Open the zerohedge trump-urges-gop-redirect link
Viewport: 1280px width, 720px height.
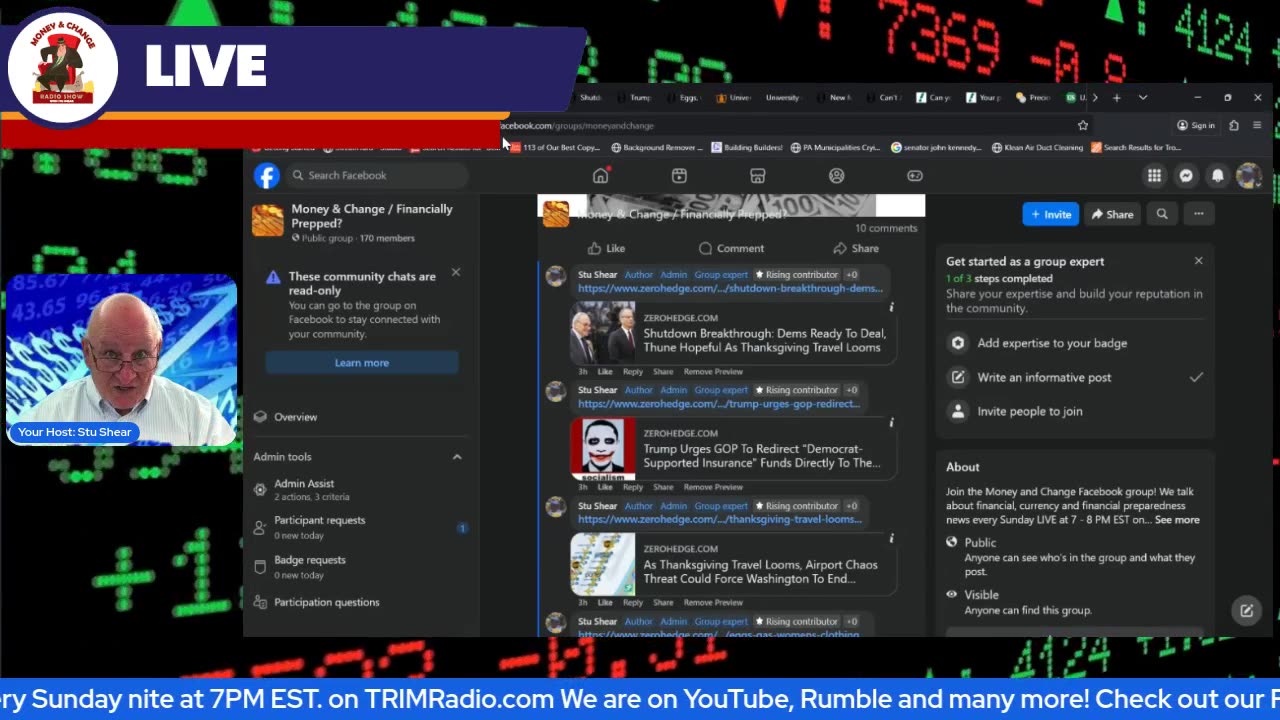point(719,404)
